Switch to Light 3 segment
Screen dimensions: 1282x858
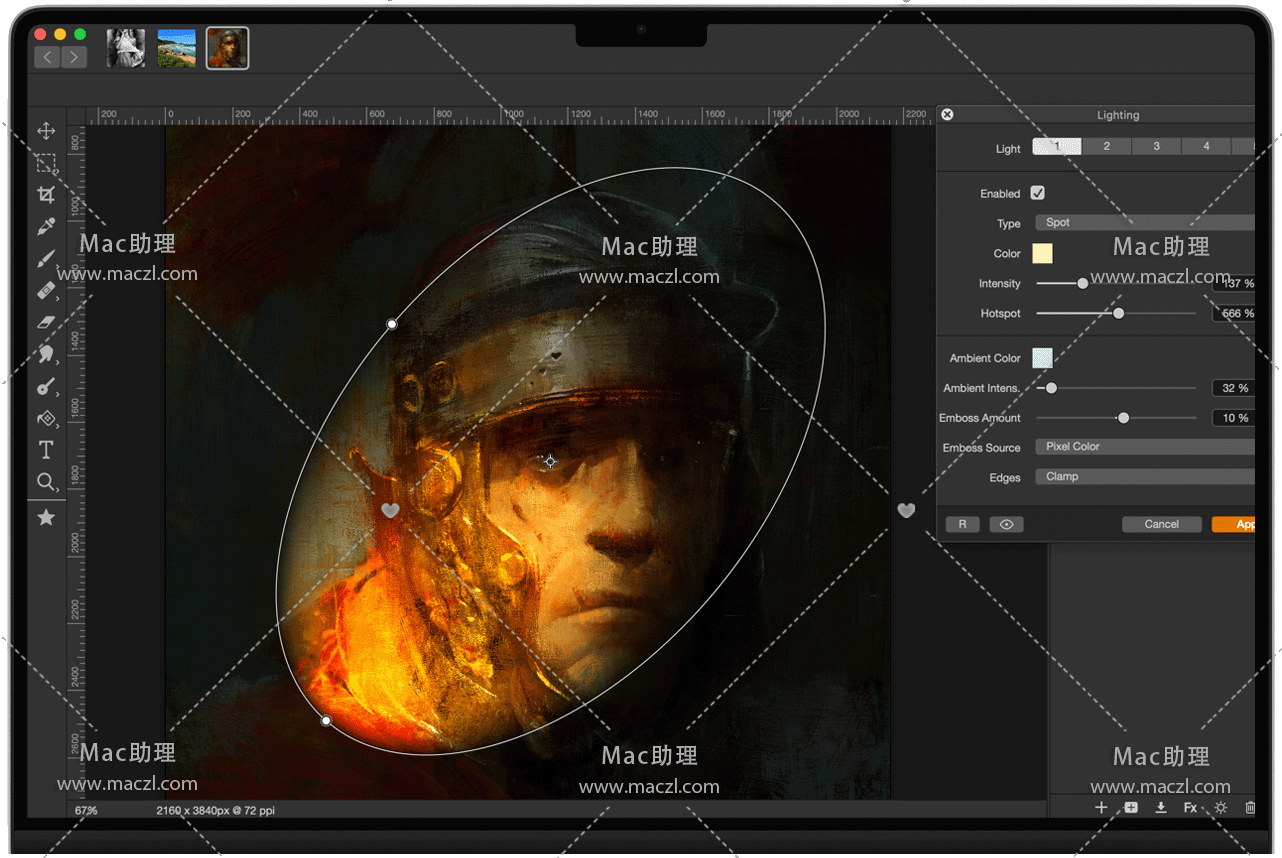(1156, 146)
